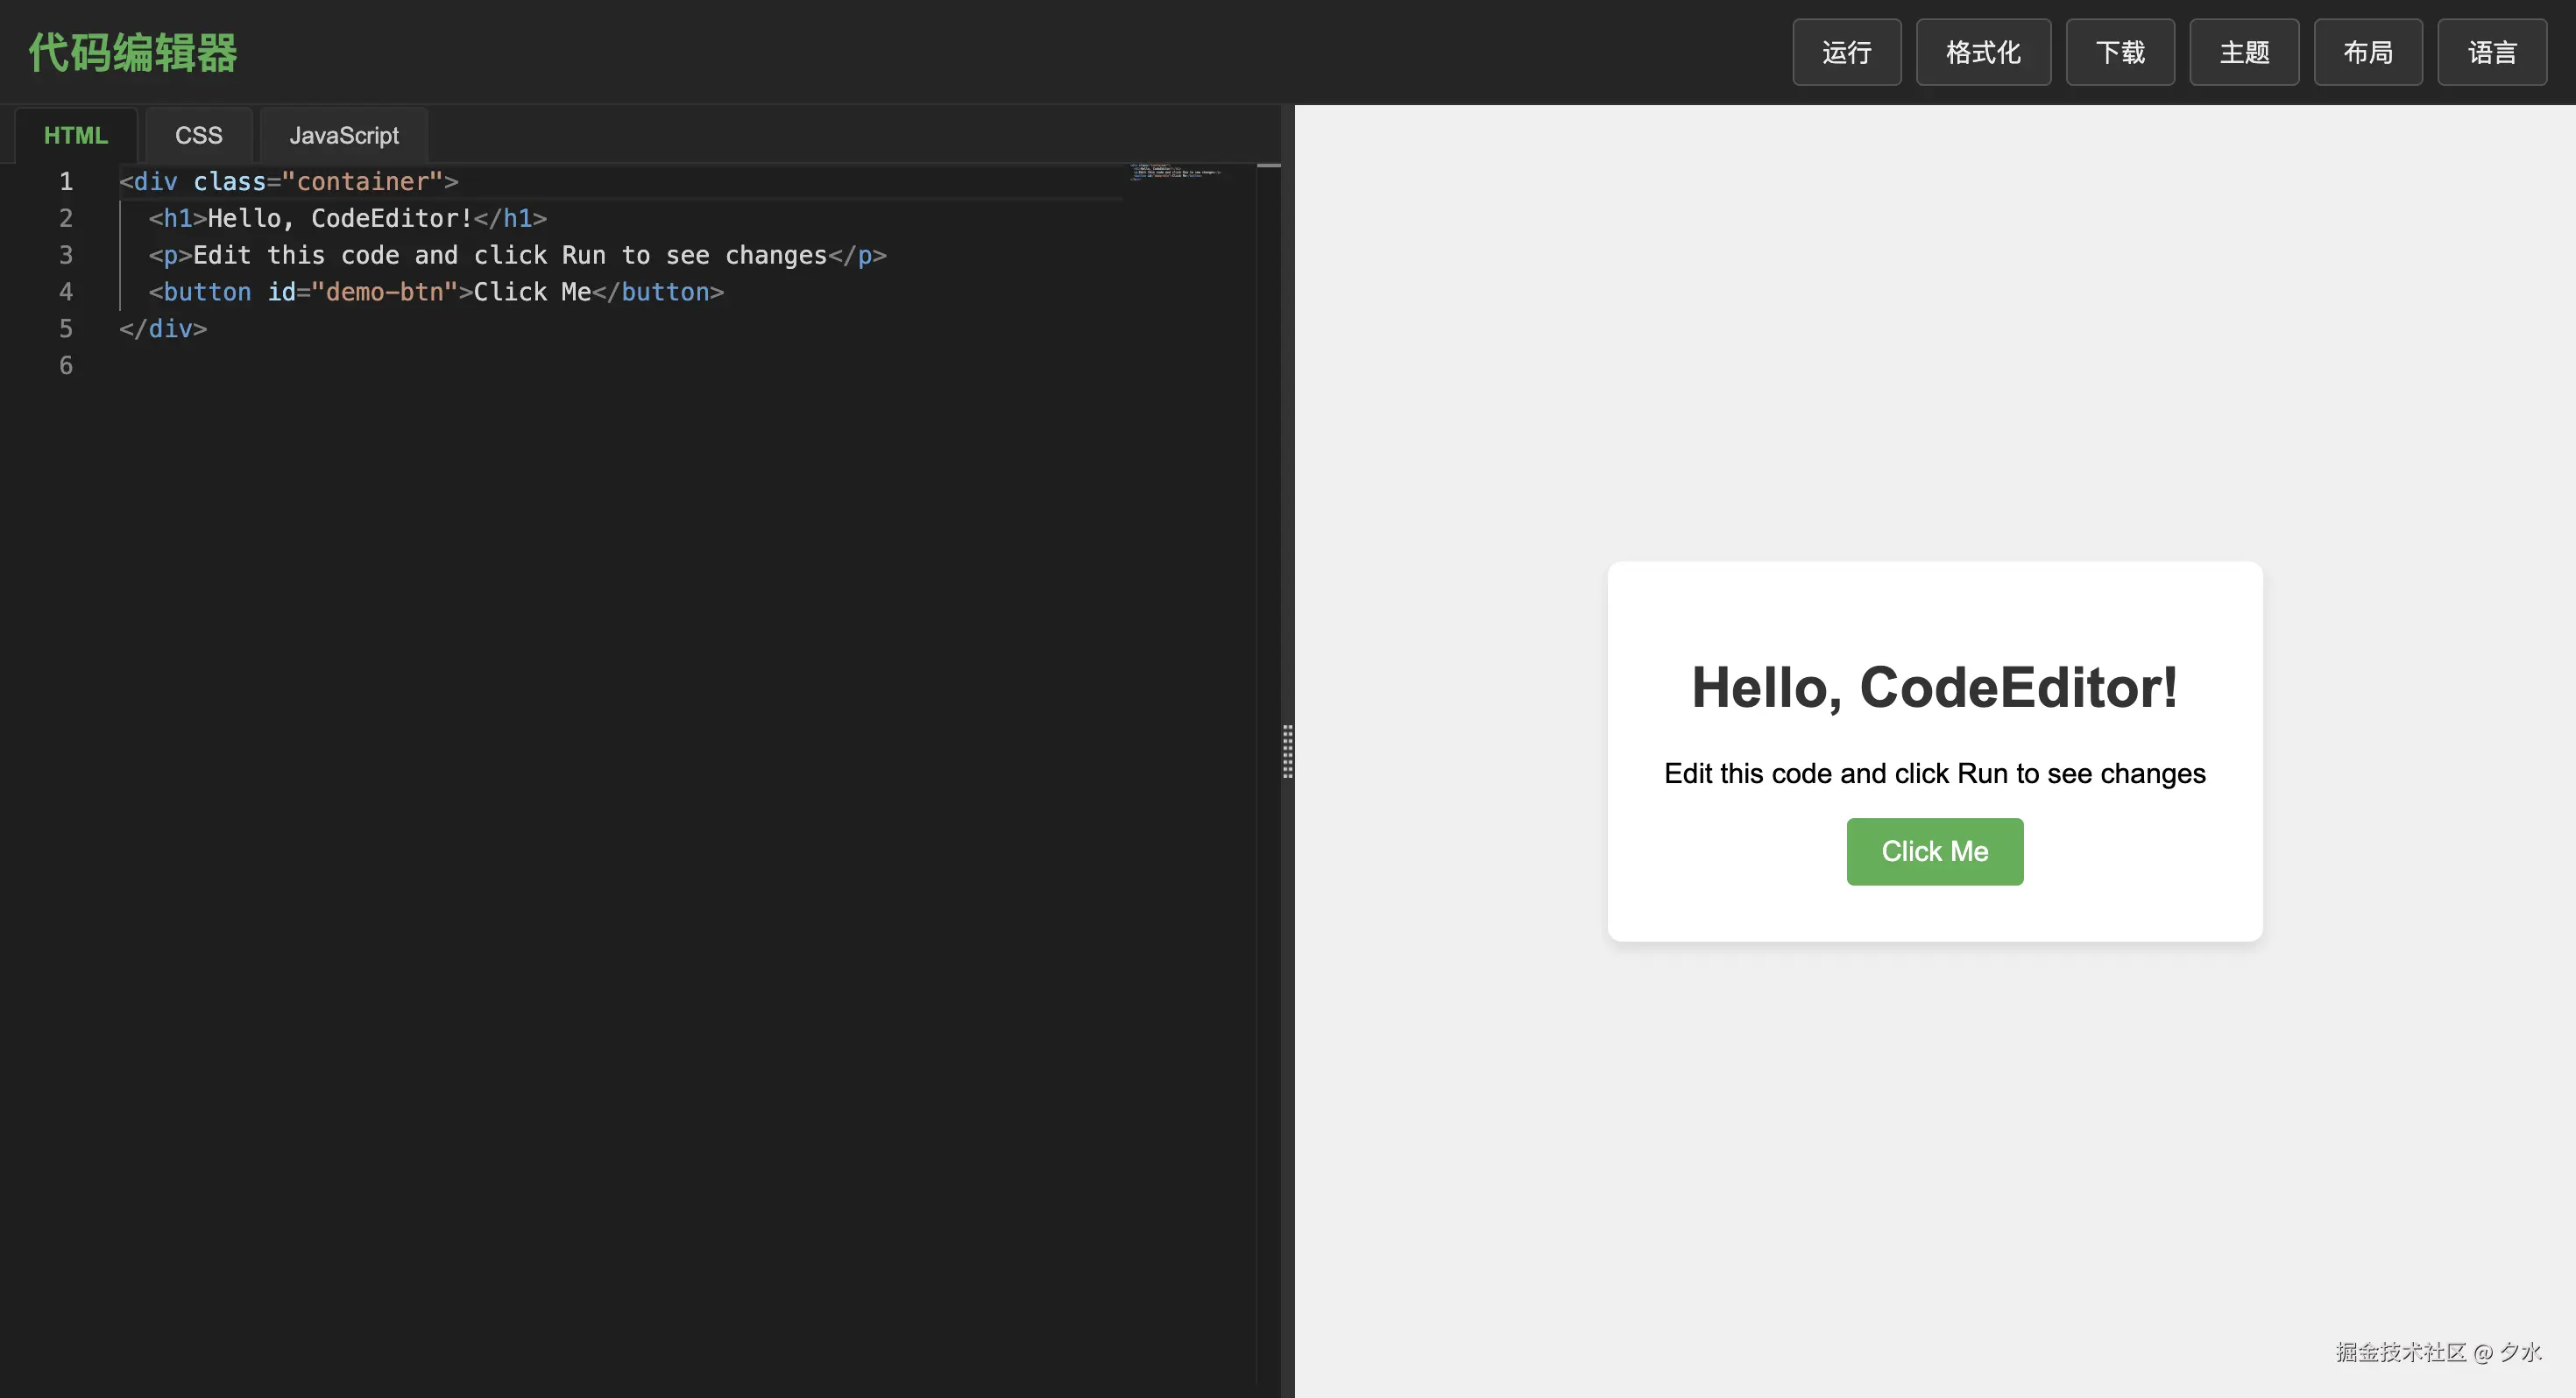The height and width of the screenshot is (1398, 2576).
Task: Click line number 4 in the gutter
Action: pos(66,292)
